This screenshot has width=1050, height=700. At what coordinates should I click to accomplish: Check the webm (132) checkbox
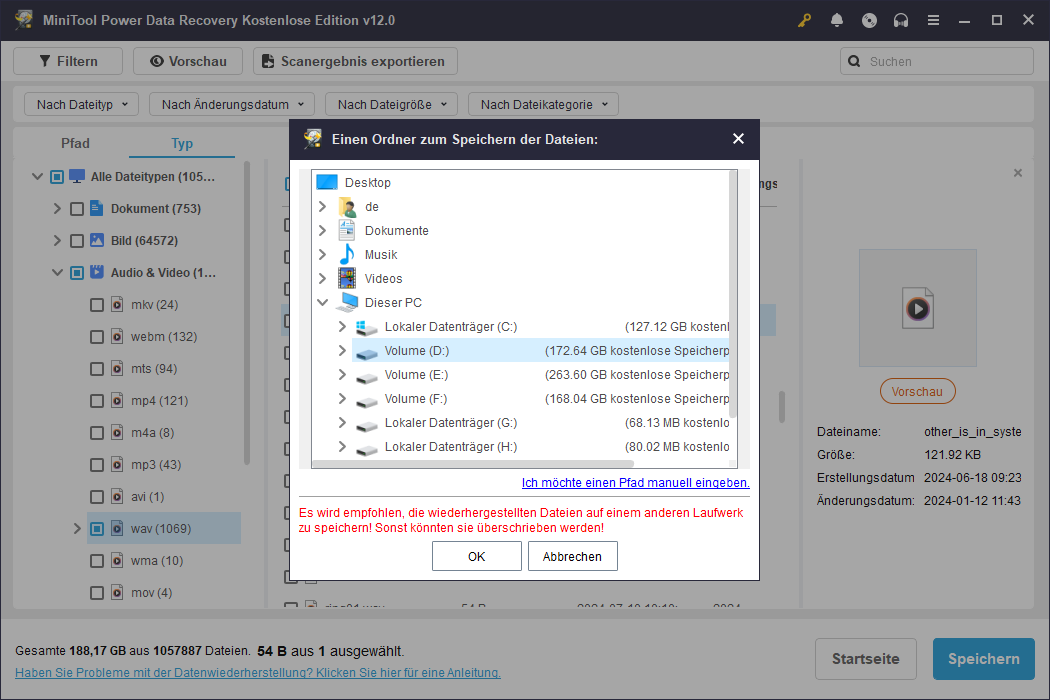[97, 337]
